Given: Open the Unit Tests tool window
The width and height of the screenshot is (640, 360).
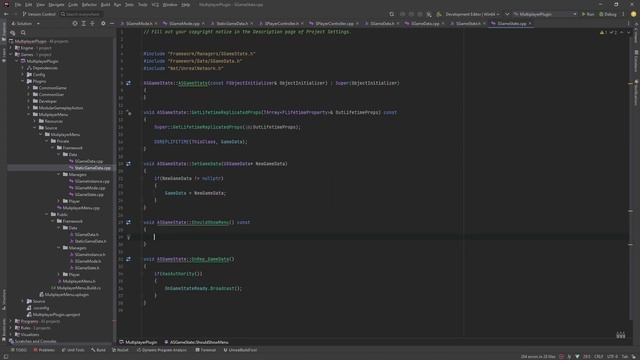Looking at the screenshot, I should 73,350.
